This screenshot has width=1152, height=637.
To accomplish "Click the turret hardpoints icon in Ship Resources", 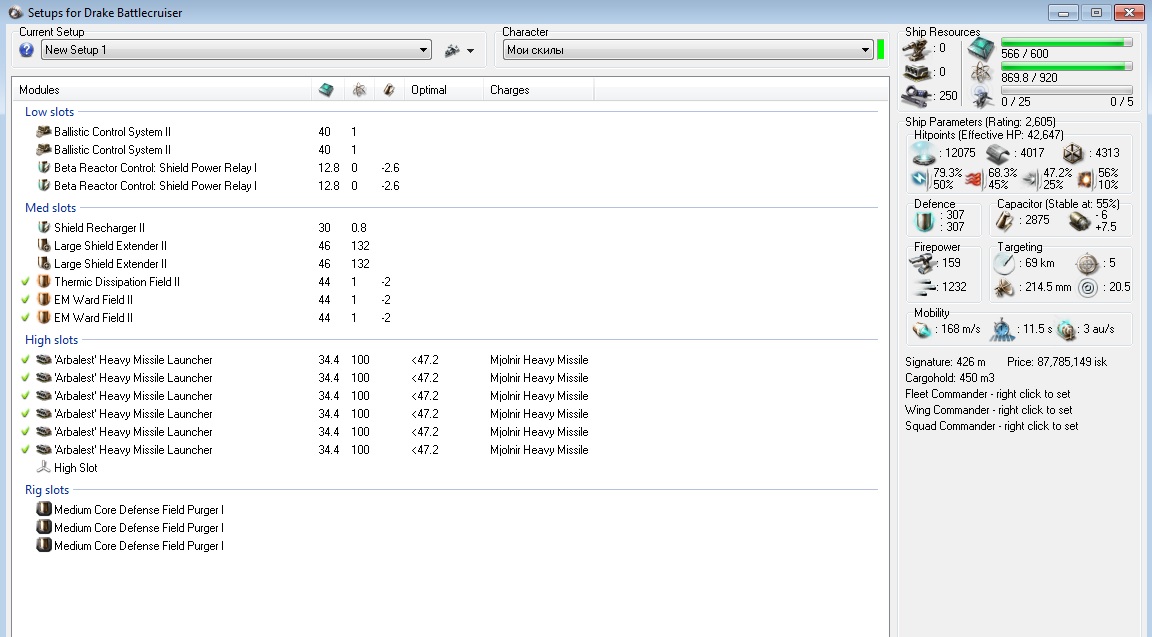I will (915, 50).
